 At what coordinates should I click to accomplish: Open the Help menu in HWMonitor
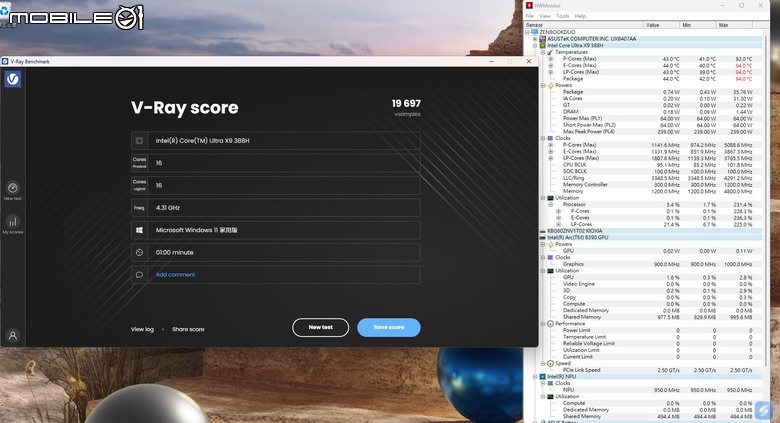581,16
